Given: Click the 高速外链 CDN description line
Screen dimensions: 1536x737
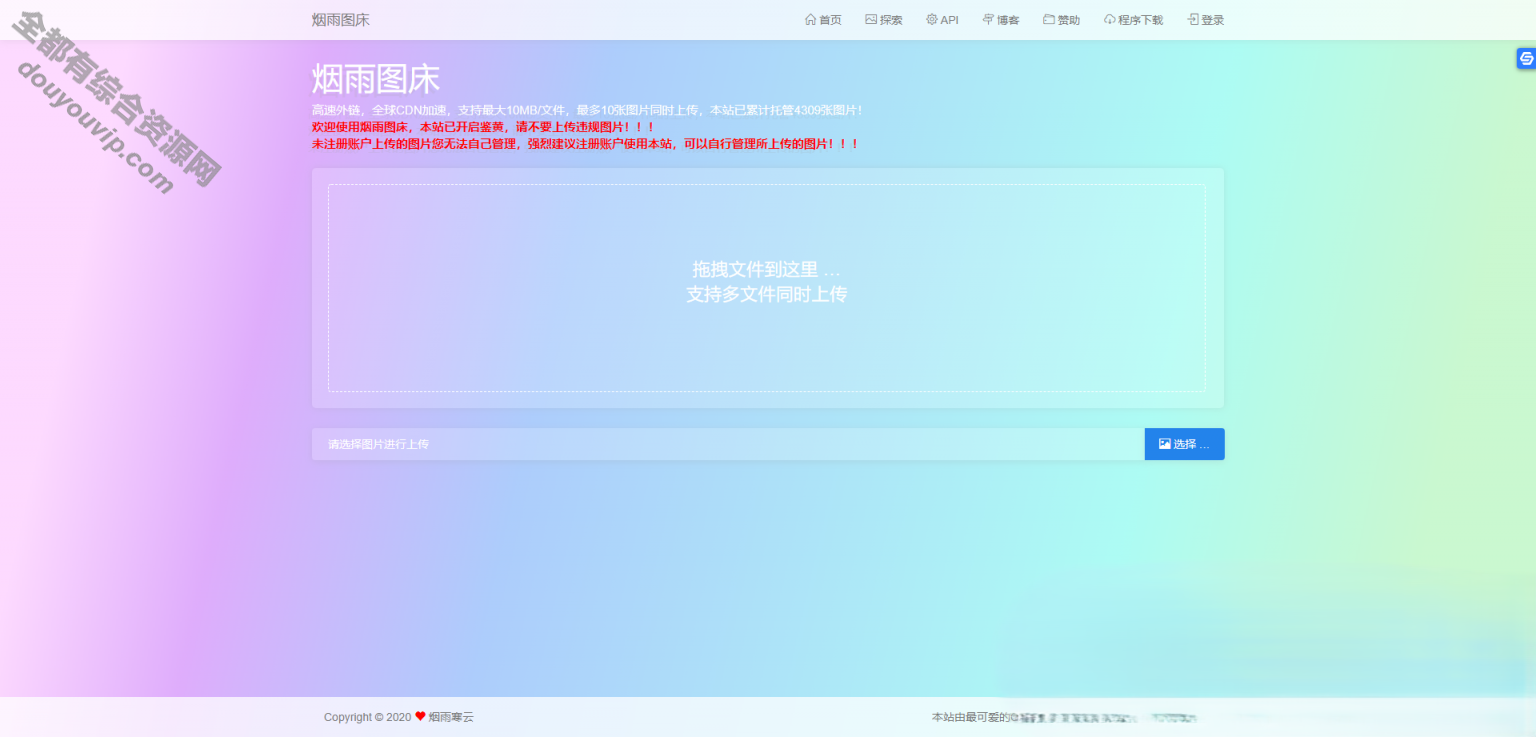Looking at the screenshot, I should tap(588, 110).
